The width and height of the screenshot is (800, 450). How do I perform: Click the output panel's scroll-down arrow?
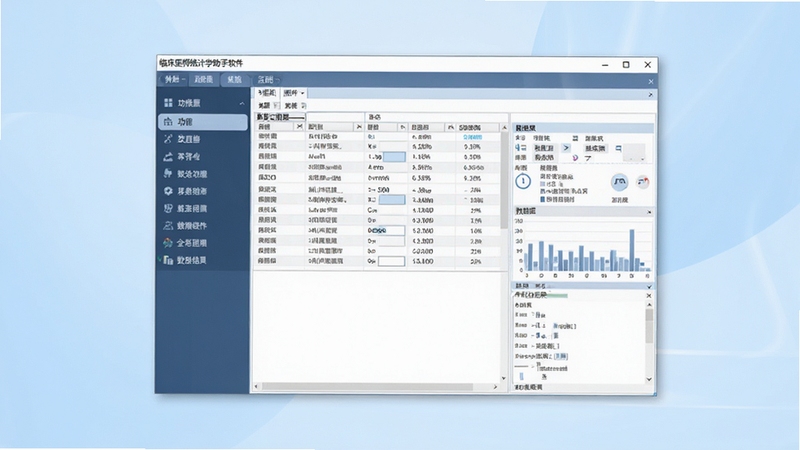click(649, 379)
